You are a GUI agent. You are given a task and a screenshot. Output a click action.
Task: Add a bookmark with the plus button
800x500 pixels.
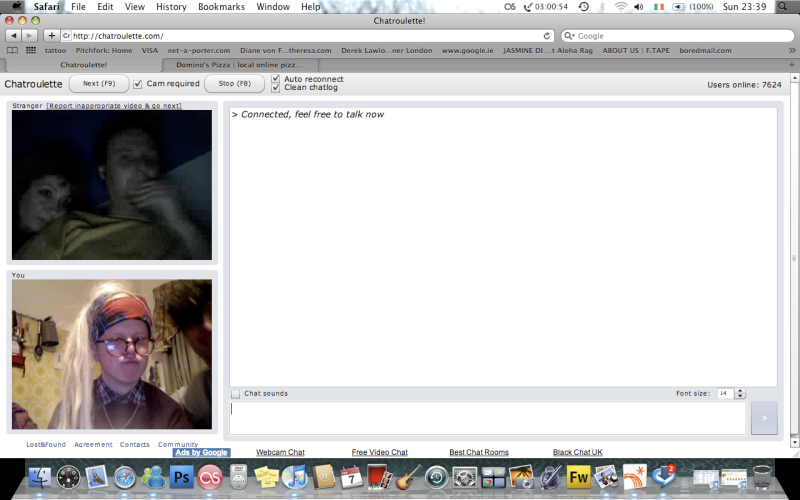[51, 36]
